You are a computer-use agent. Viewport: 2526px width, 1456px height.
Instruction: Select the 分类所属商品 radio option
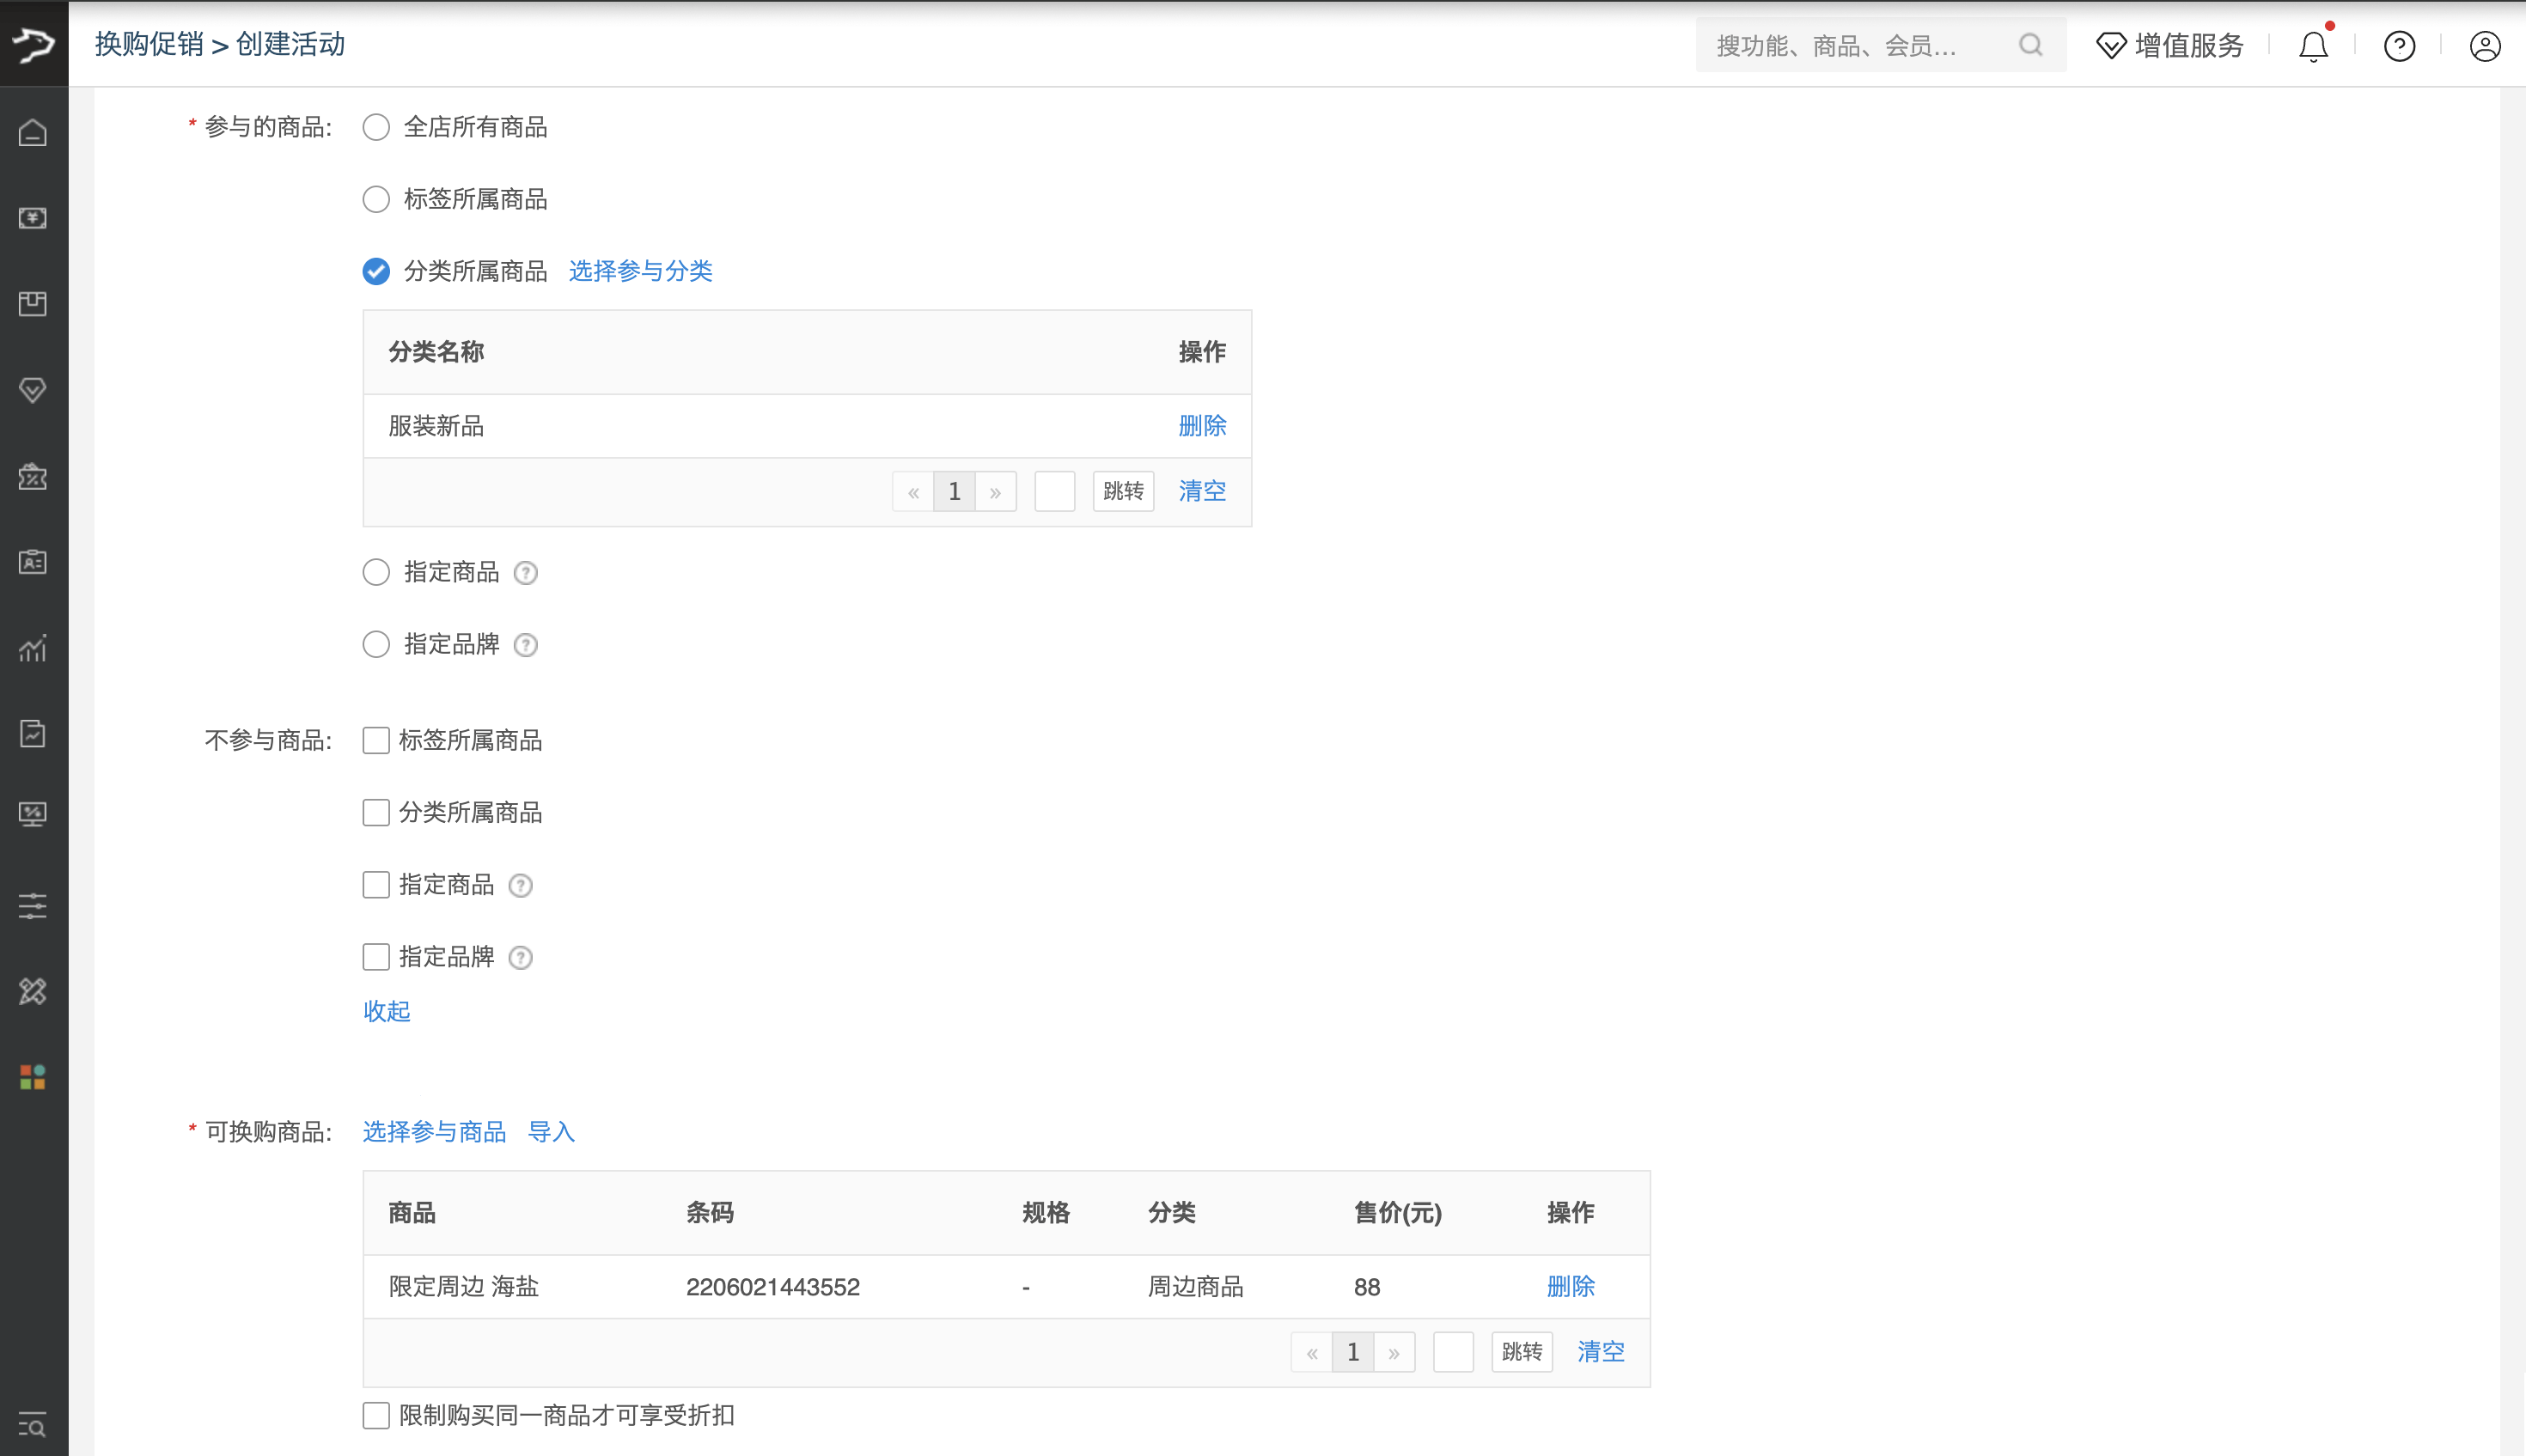coord(376,271)
